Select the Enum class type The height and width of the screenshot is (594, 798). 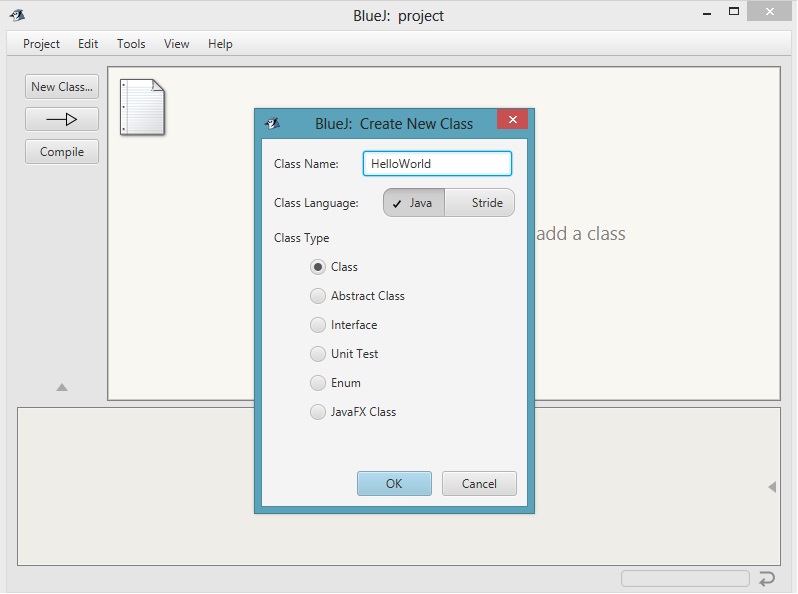click(x=318, y=383)
